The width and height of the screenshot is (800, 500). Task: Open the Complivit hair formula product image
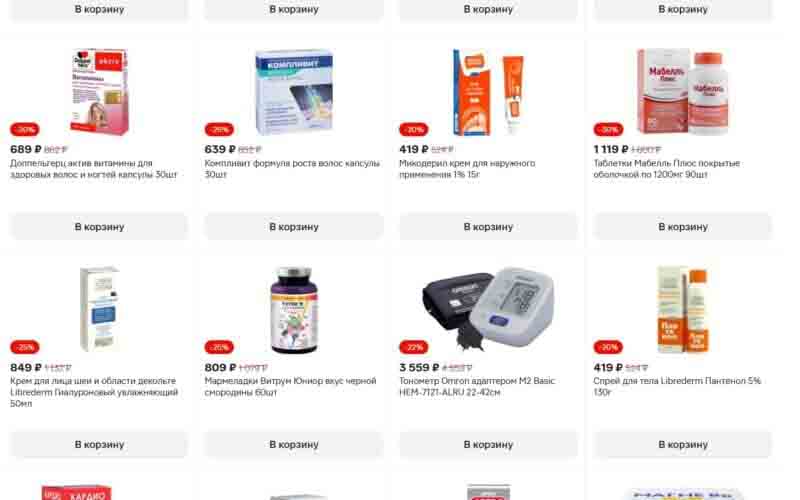[294, 92]
